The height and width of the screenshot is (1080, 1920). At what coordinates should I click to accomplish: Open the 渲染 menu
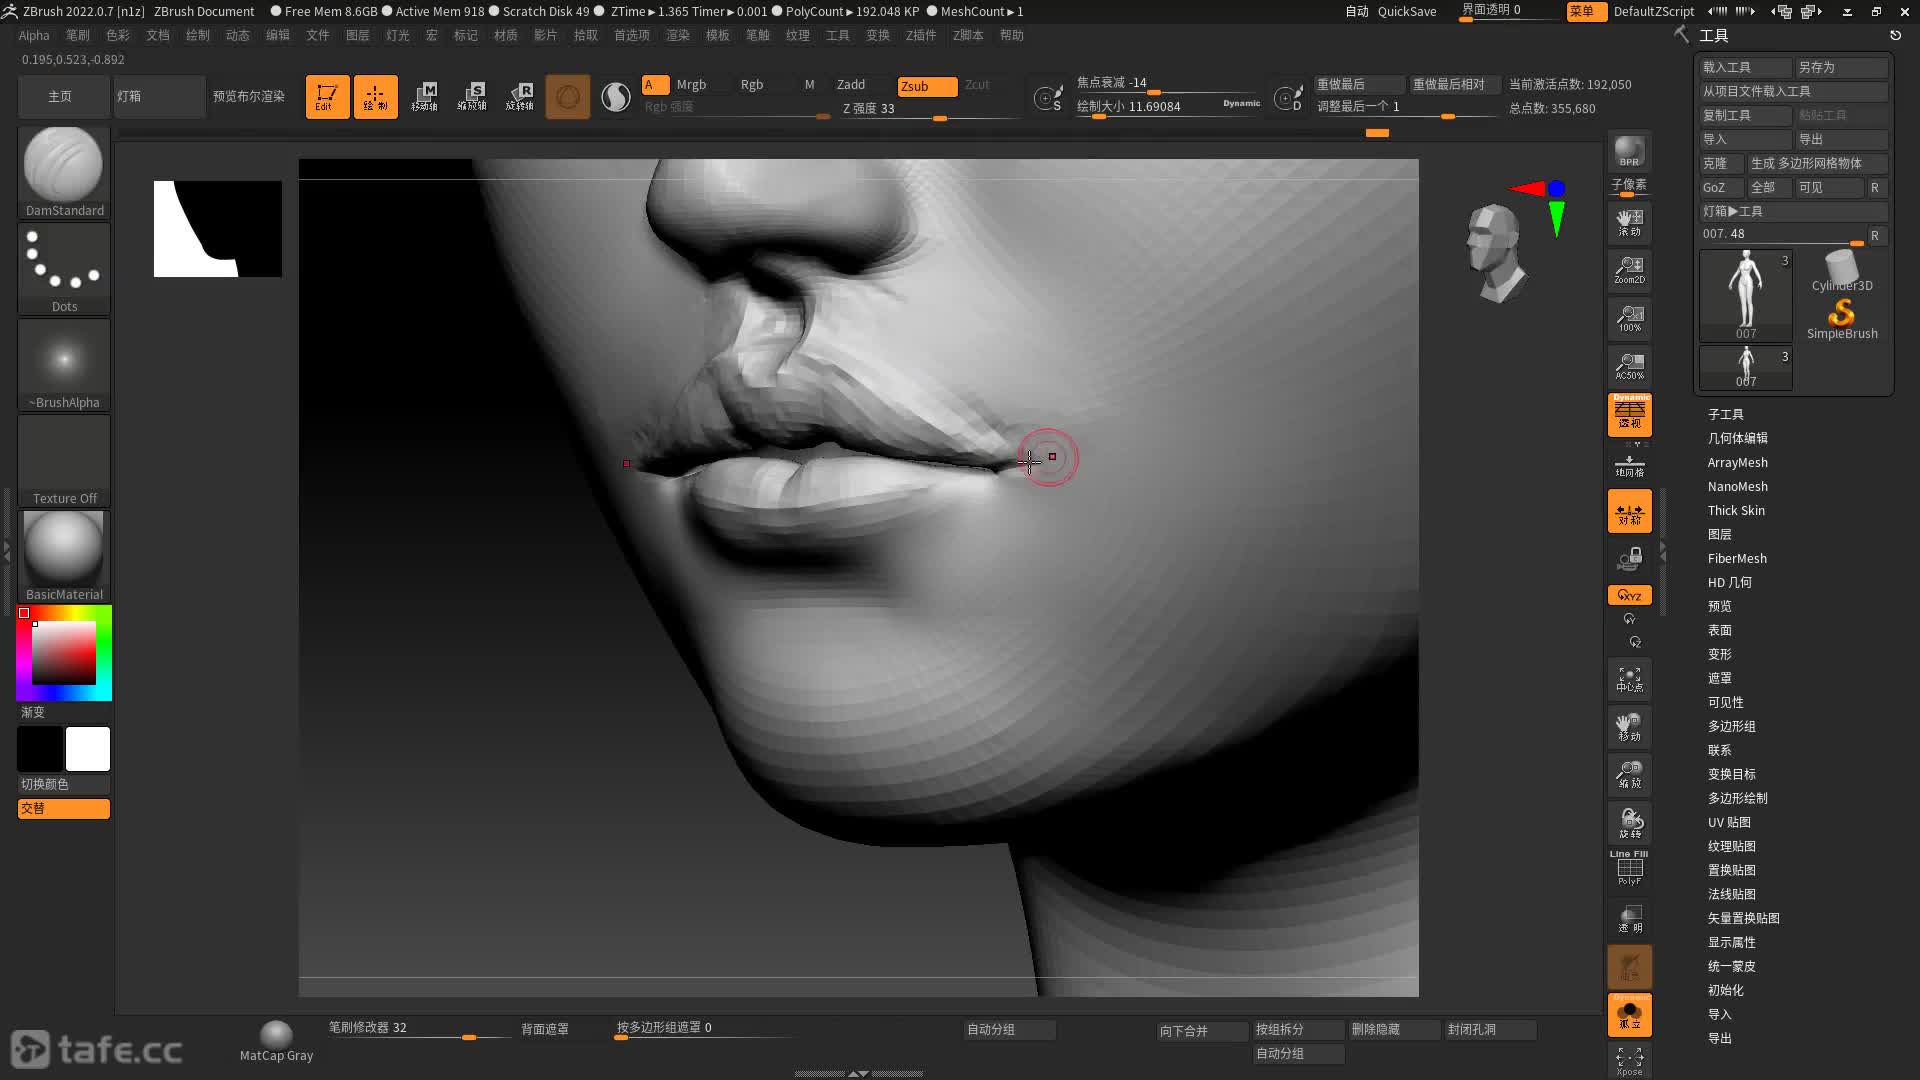click(x=678, y=35)
